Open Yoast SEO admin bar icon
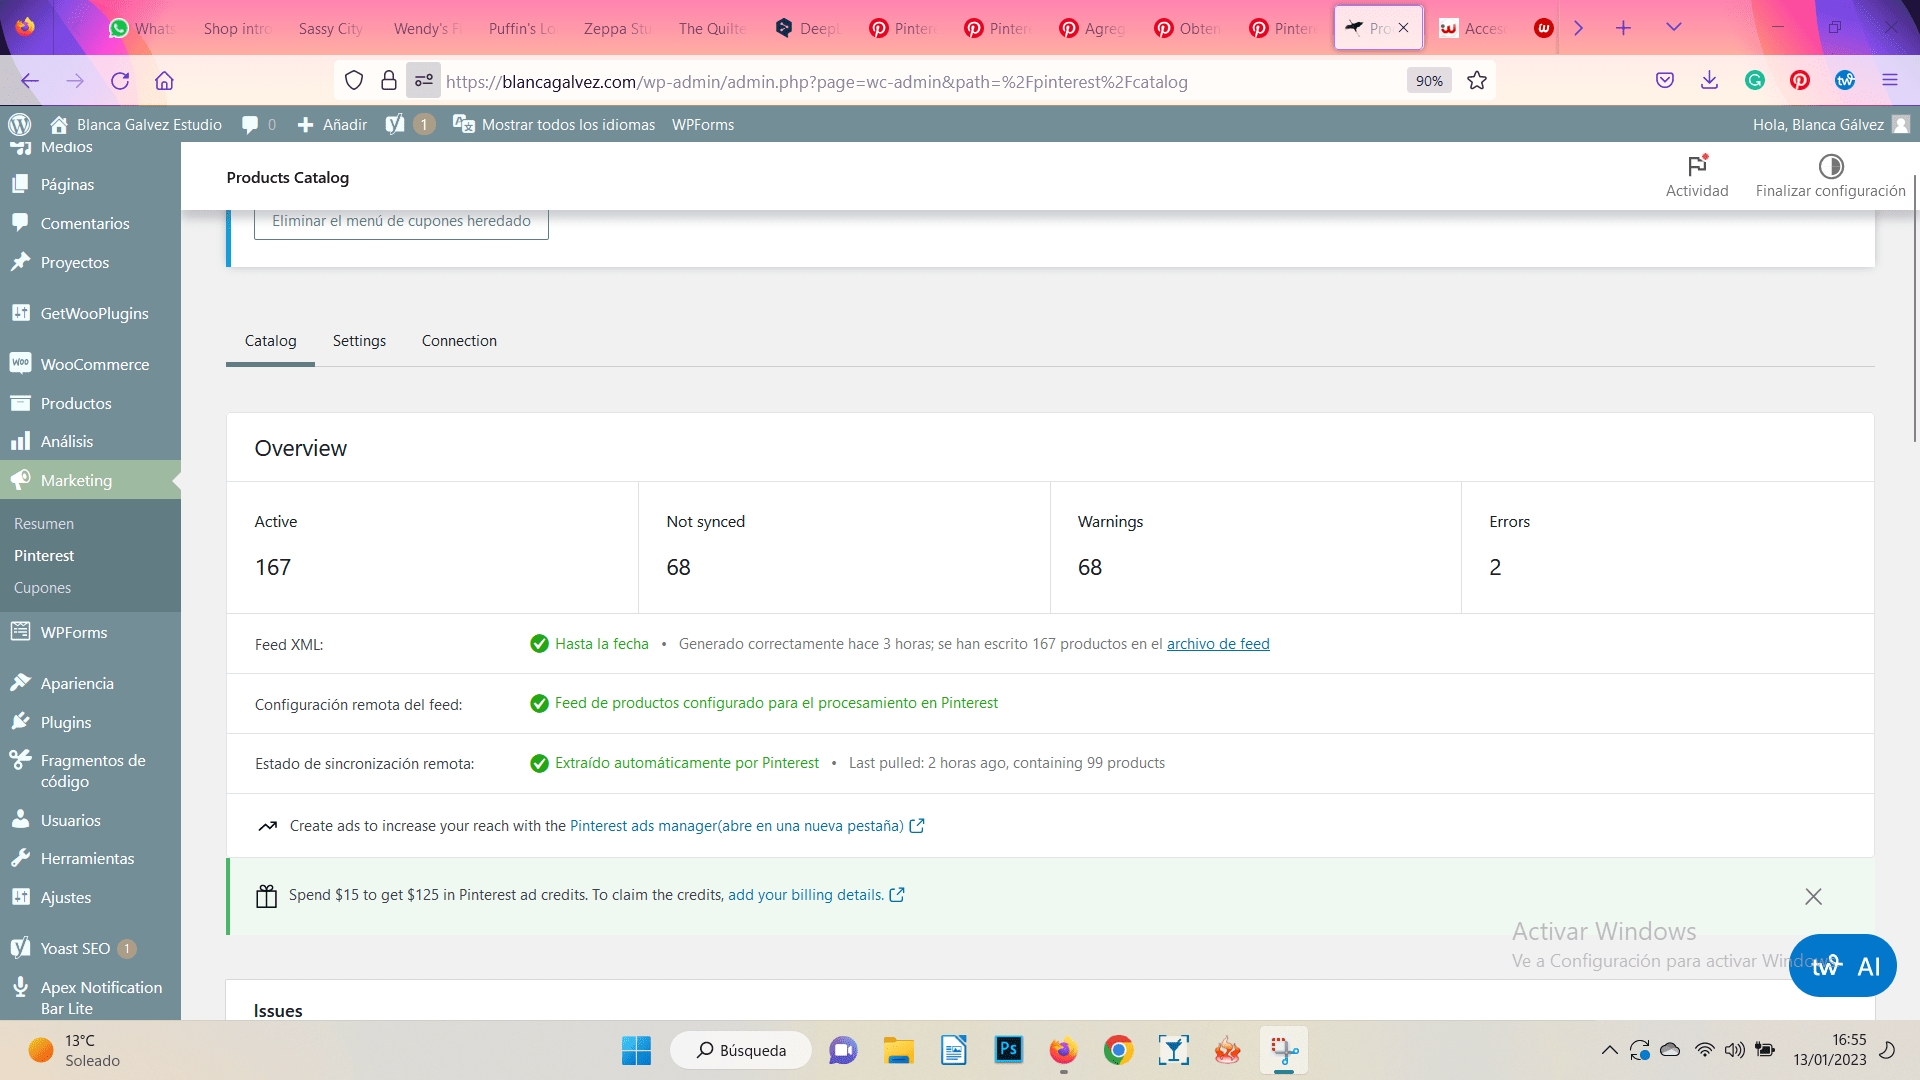 tap(410, 124)
